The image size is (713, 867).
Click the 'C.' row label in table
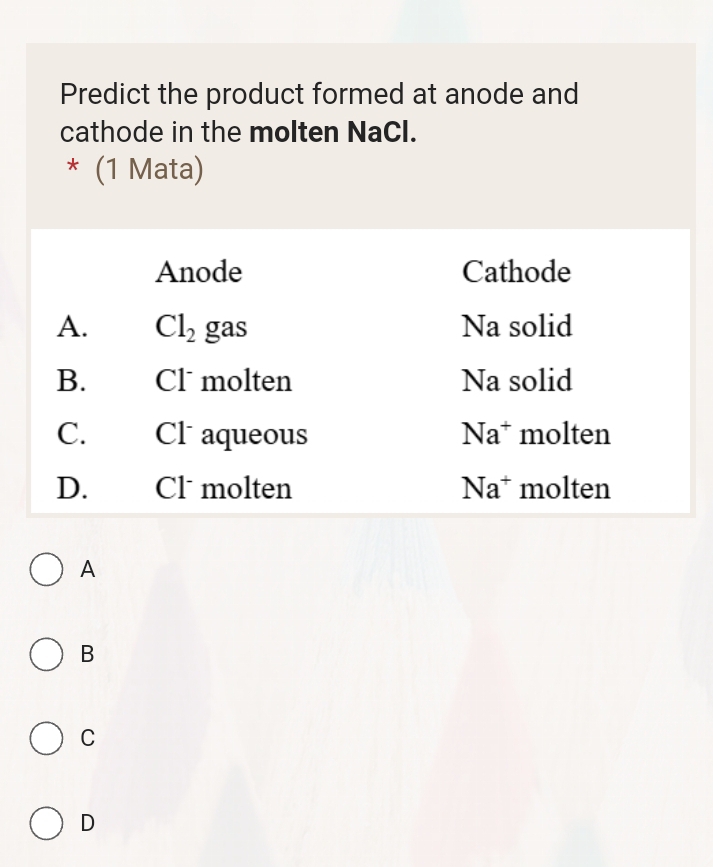72,435
